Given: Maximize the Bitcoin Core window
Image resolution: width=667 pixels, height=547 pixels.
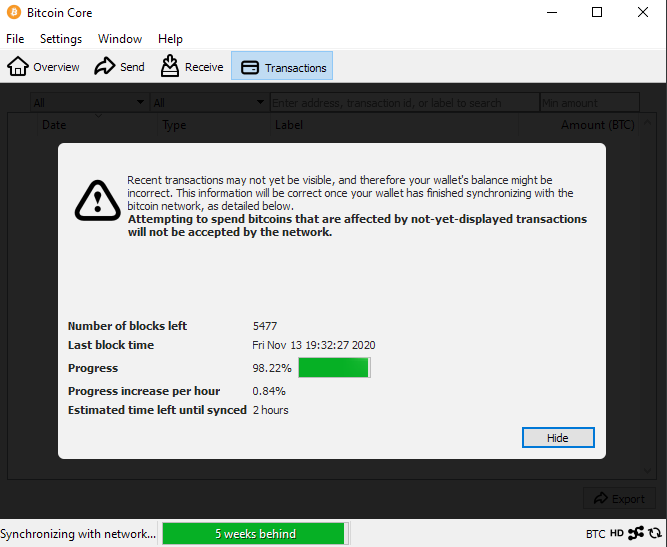Looking at the screenshot, I should click(x=597, y=12).
